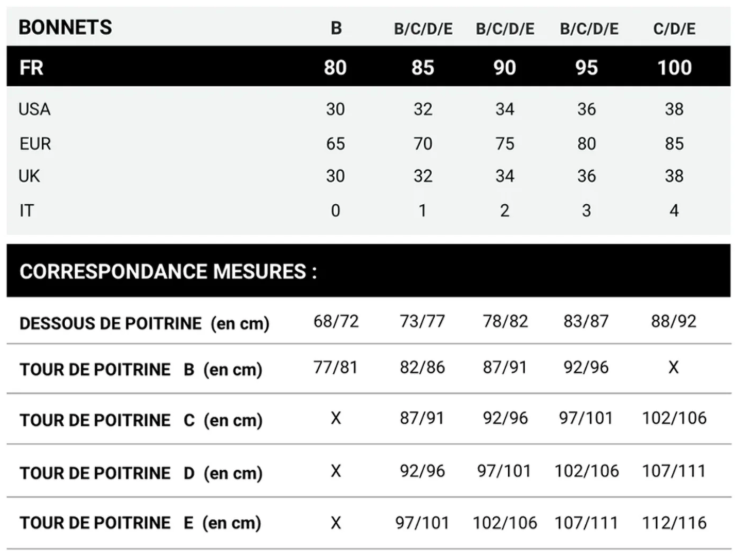Click TOUR DE POITRINE B row label
Screen dimensions: 738x554
[x=140, y=369]
